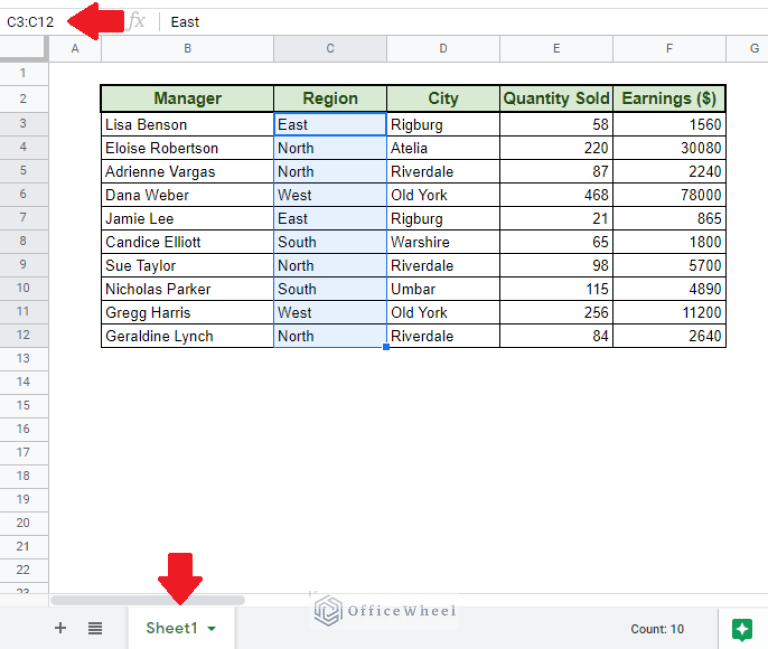Image resolution: width=768 pixels, height=649 pixels.
Task: Open the Count: 10 summary dropdown
Action: (657, 629)
